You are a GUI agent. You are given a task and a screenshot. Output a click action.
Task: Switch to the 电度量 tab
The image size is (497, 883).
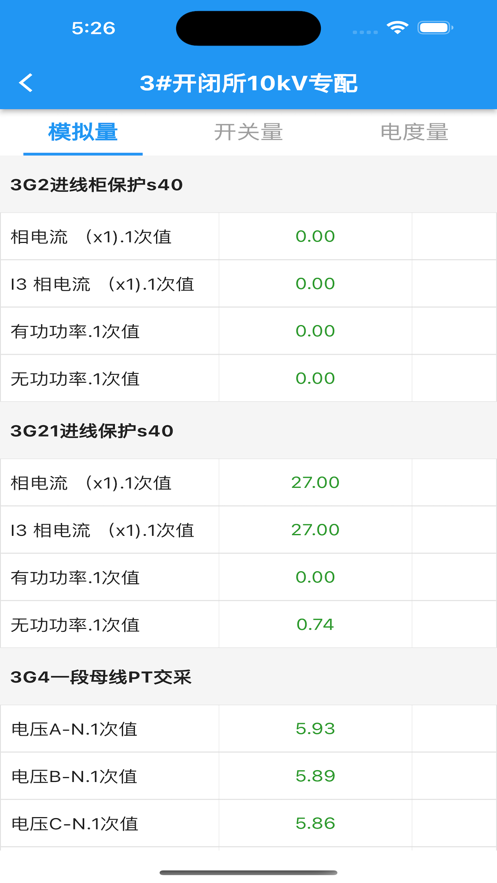[414, 132]
